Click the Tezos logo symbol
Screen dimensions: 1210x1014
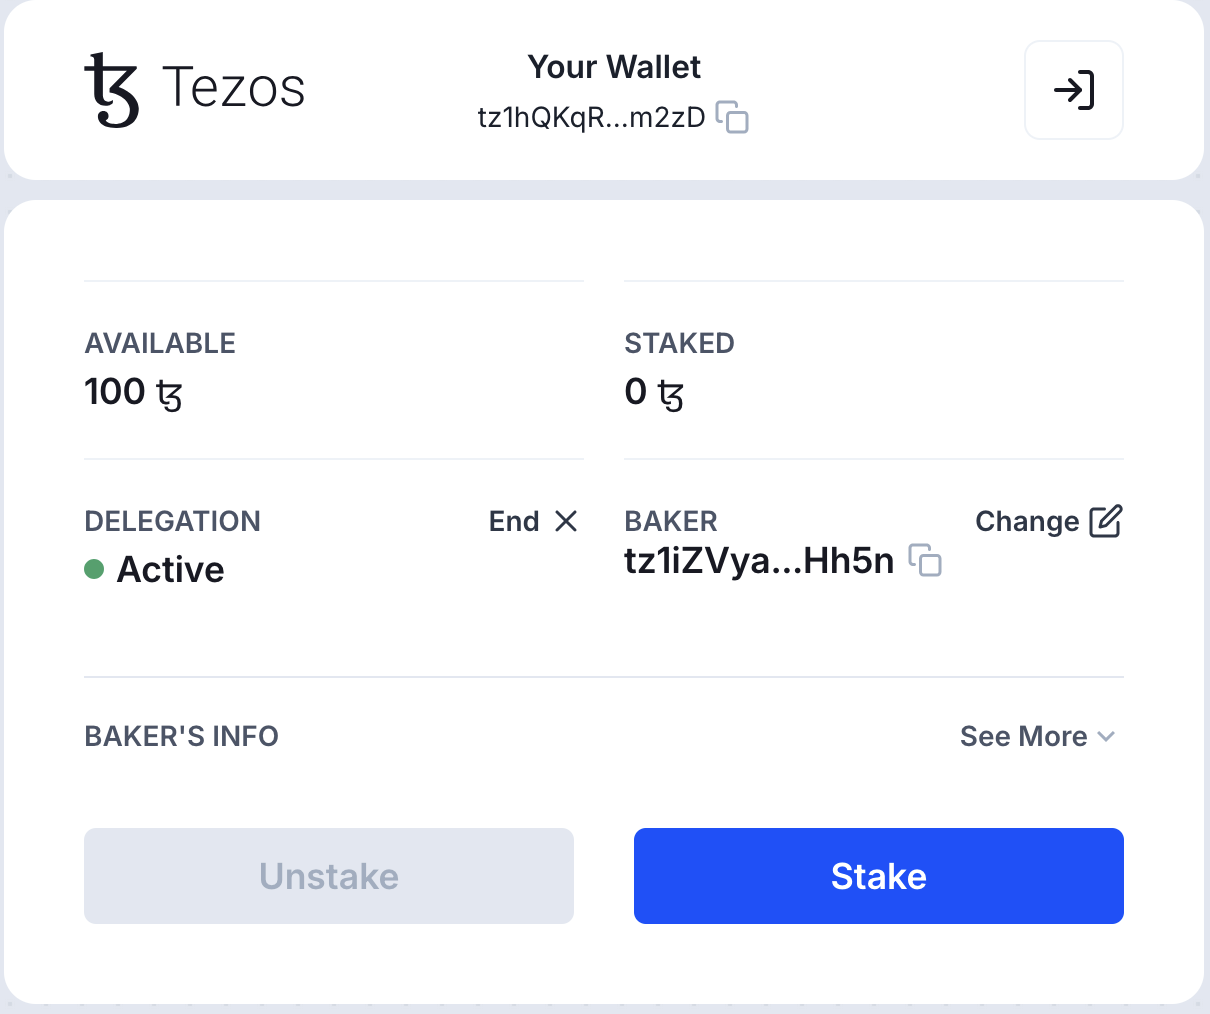(112, 90)
